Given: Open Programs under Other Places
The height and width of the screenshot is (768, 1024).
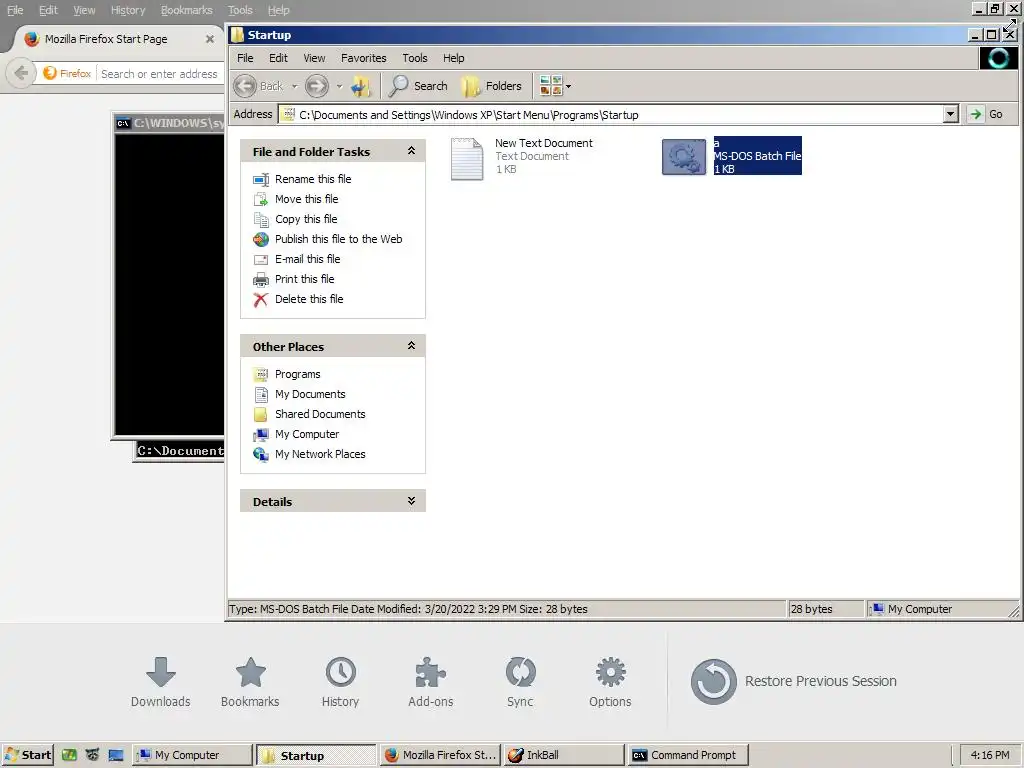Looking at the screenshot, I should click(297, 374).
